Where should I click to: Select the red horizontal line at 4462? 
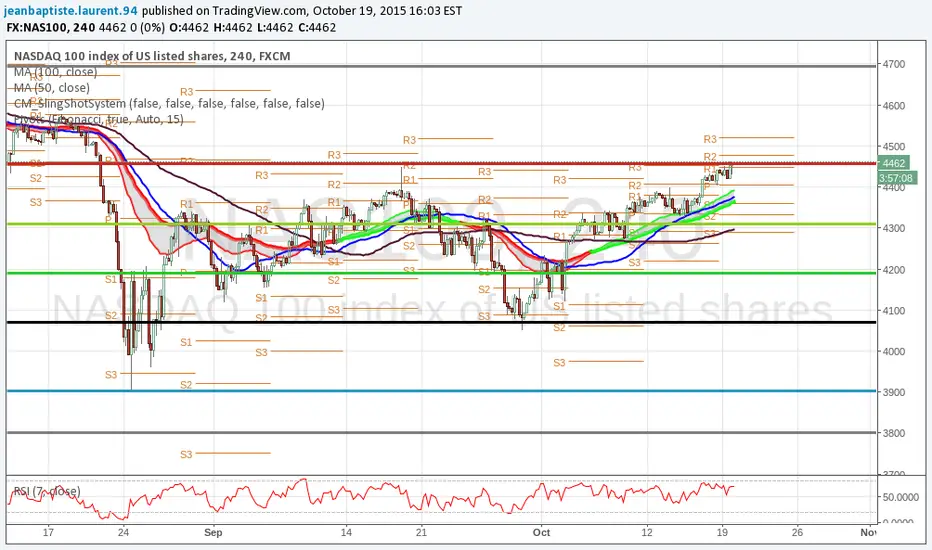coord(441,163)
